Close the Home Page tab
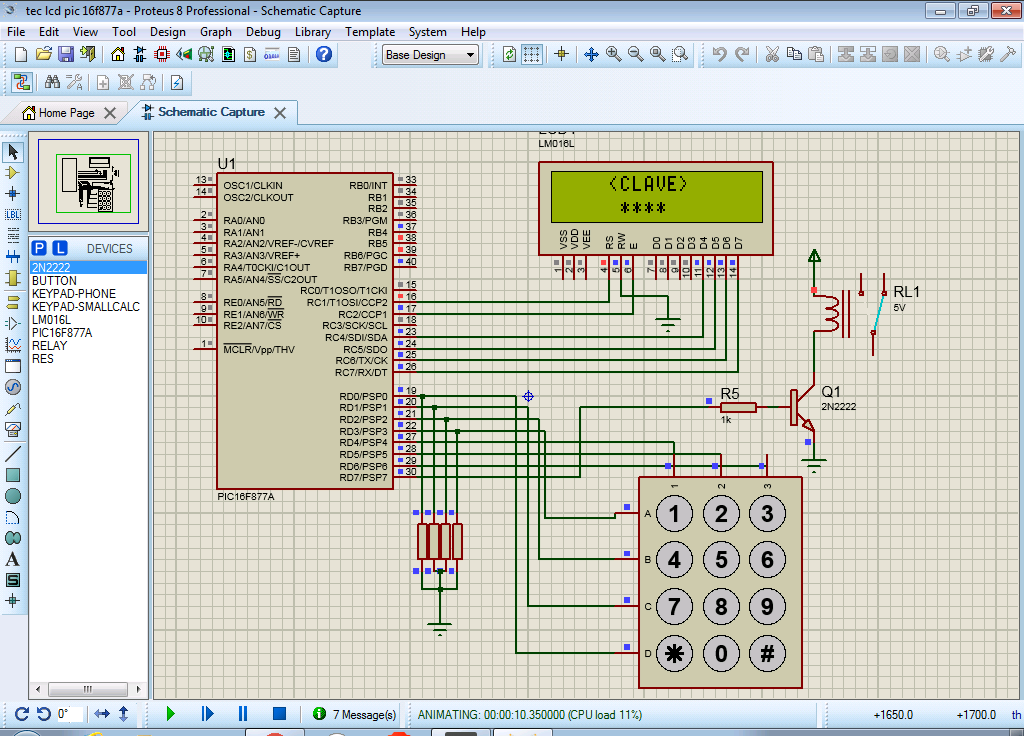Image resolution: width=1024 pixels, height=736 pixels. (110, 113)
